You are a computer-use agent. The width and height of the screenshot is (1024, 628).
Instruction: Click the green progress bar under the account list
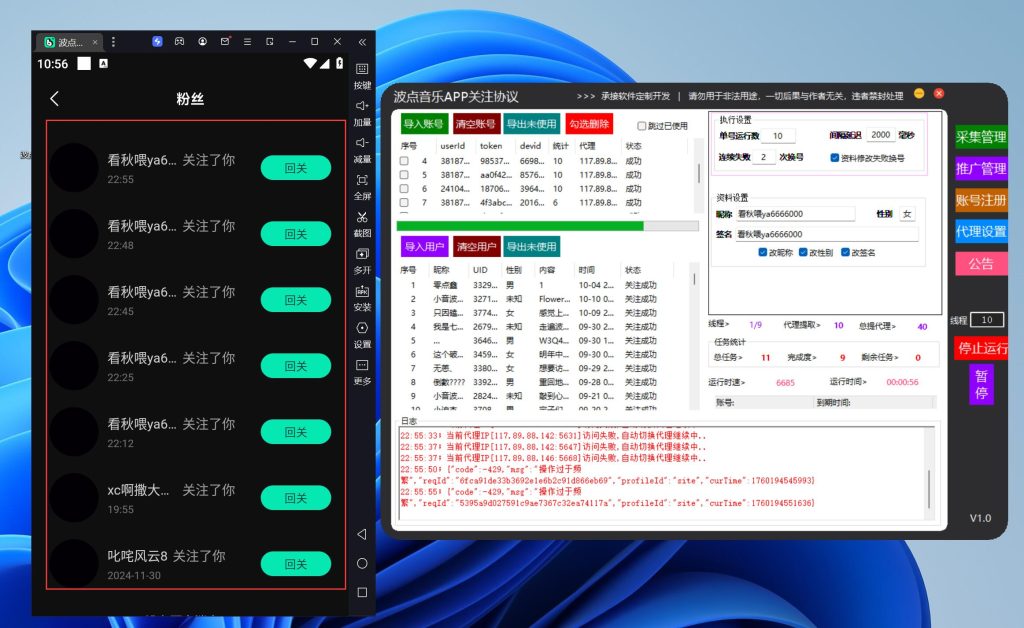coord(520,226)
